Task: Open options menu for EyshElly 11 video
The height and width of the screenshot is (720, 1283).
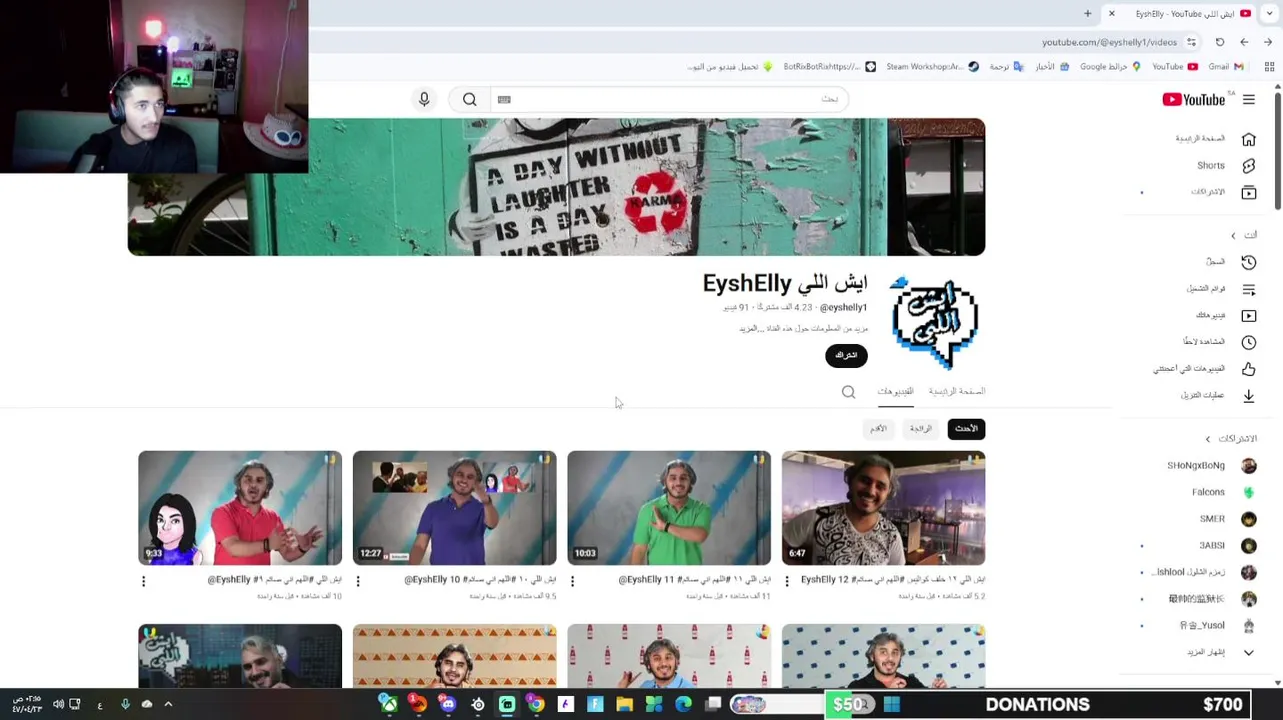Action: click(x=572, y=581)
